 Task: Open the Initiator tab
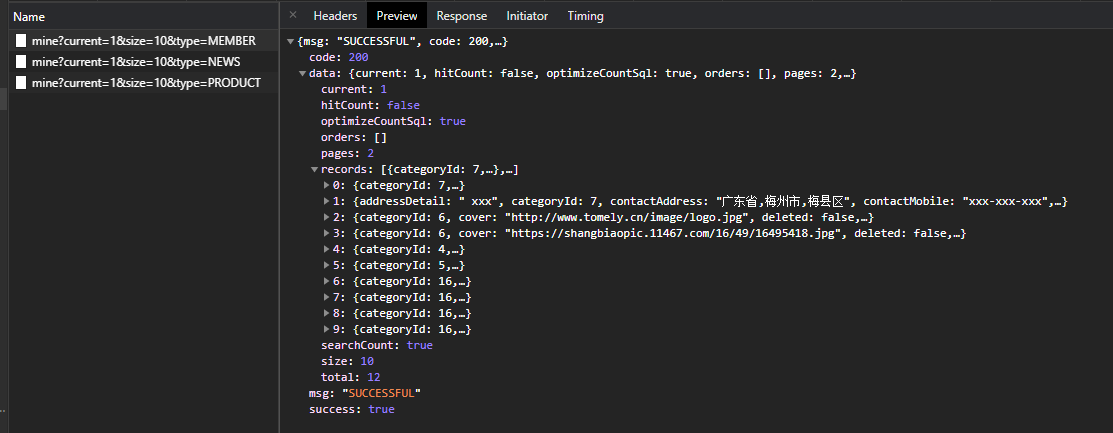(x=527, y=16)
